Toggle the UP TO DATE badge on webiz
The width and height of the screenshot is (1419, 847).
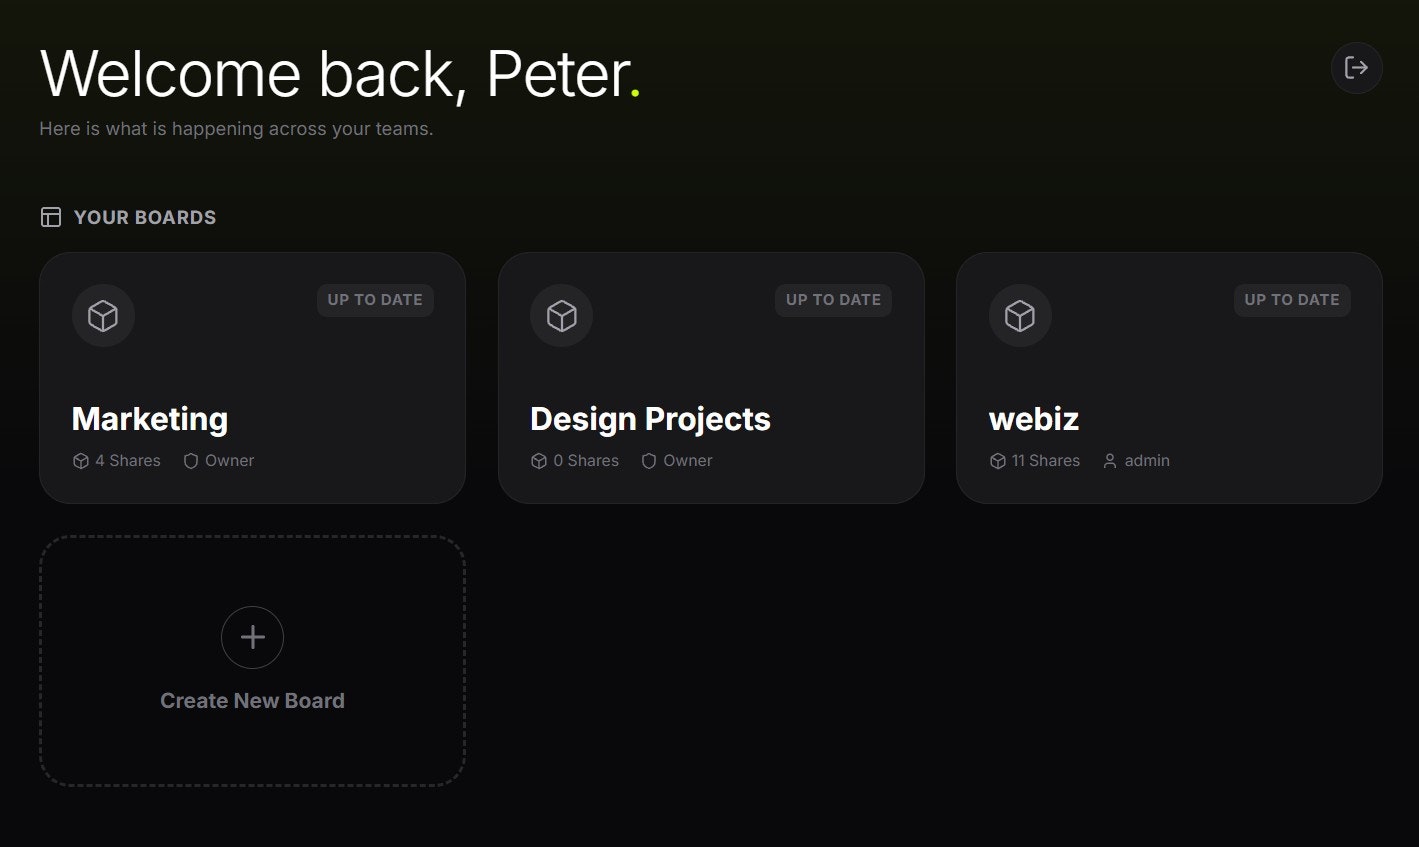pos(1291,299)
